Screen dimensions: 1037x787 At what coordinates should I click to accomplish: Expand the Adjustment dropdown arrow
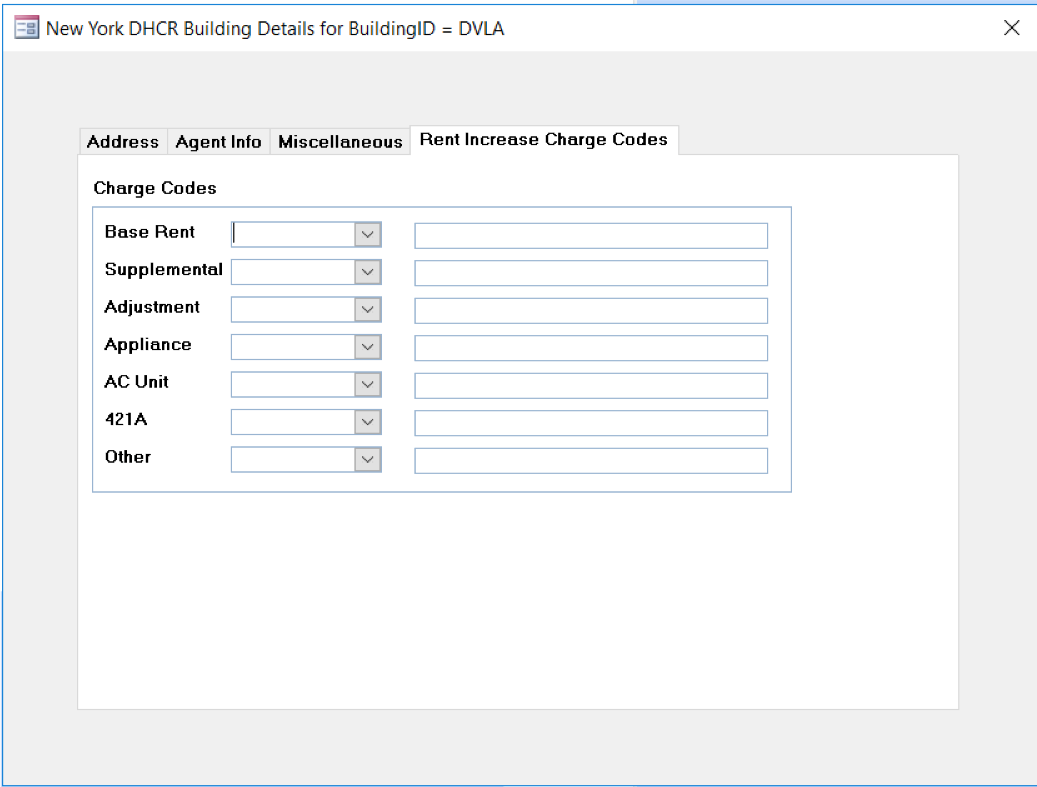pos(368,310)
